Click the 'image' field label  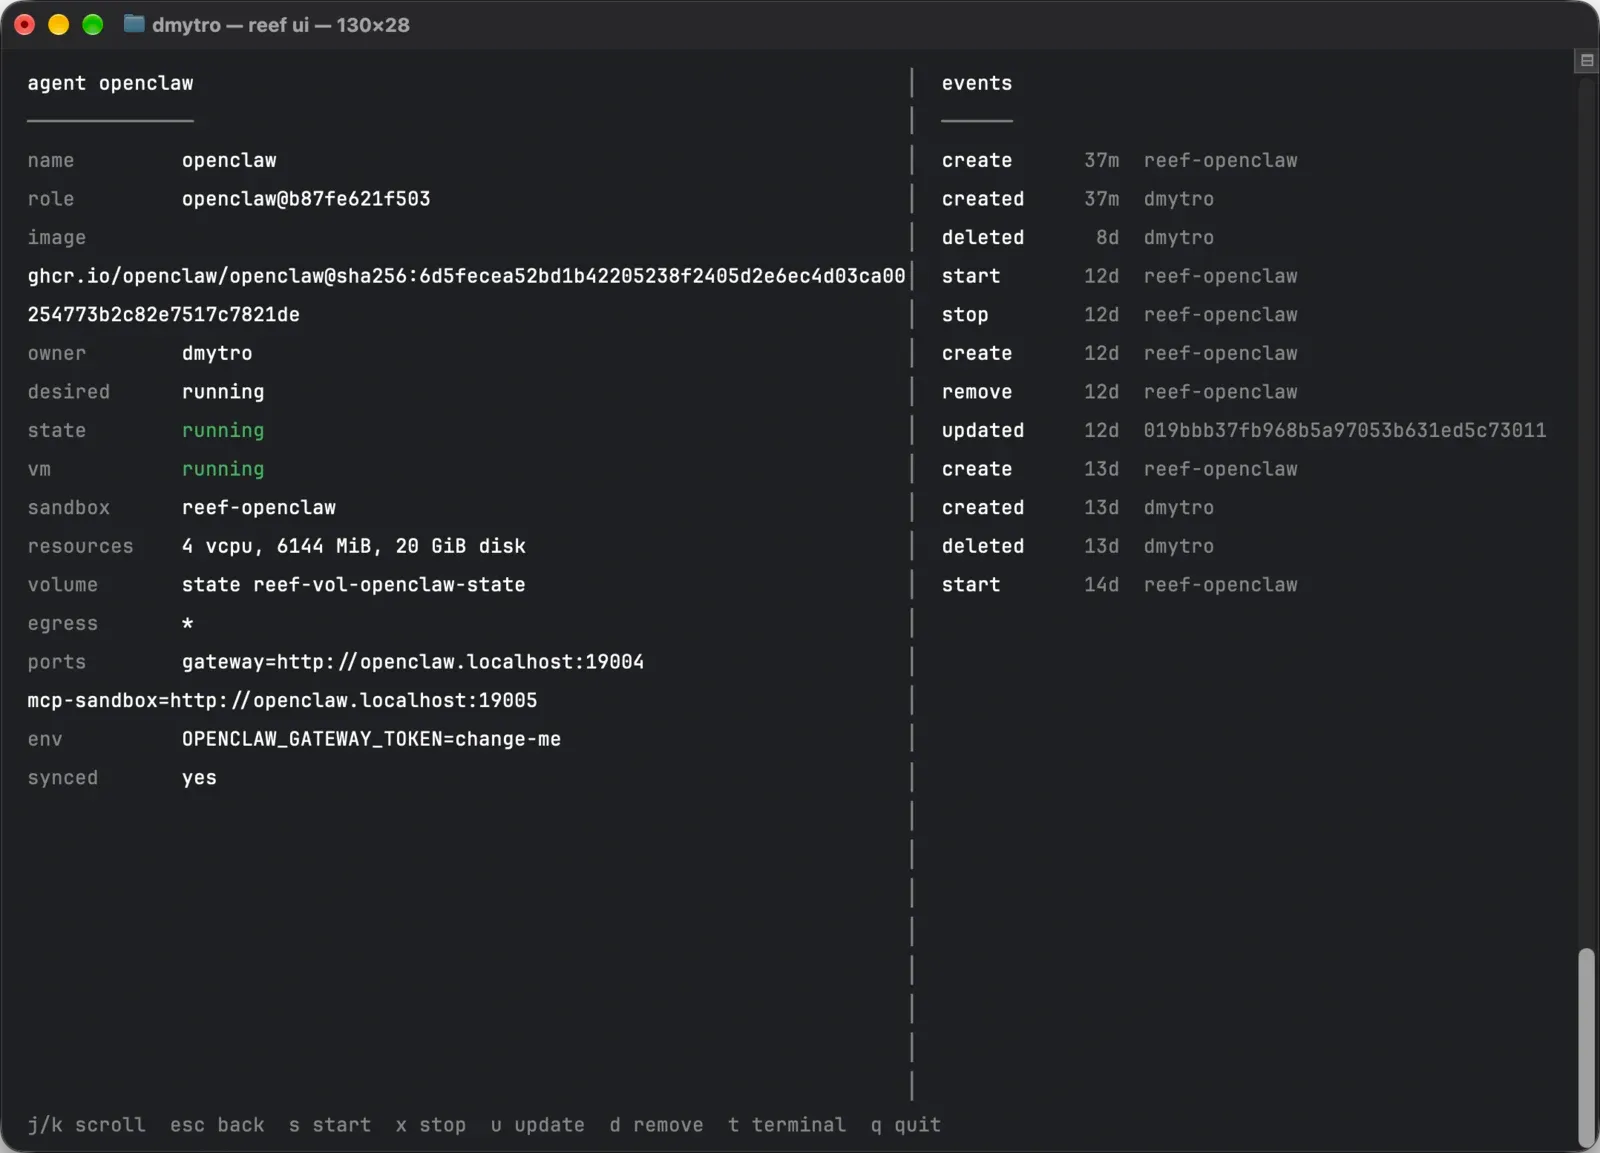click(x=57, y=238)
